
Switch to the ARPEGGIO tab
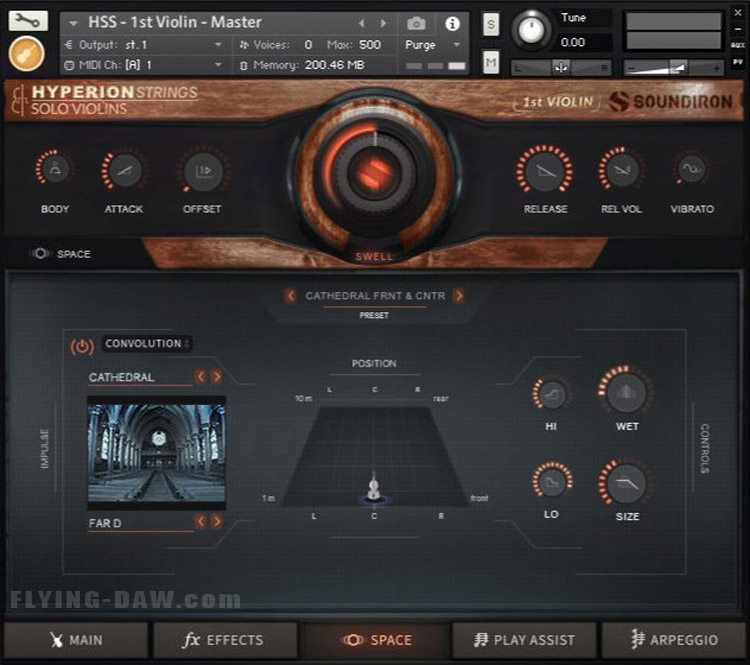click(x=673, y=640)
